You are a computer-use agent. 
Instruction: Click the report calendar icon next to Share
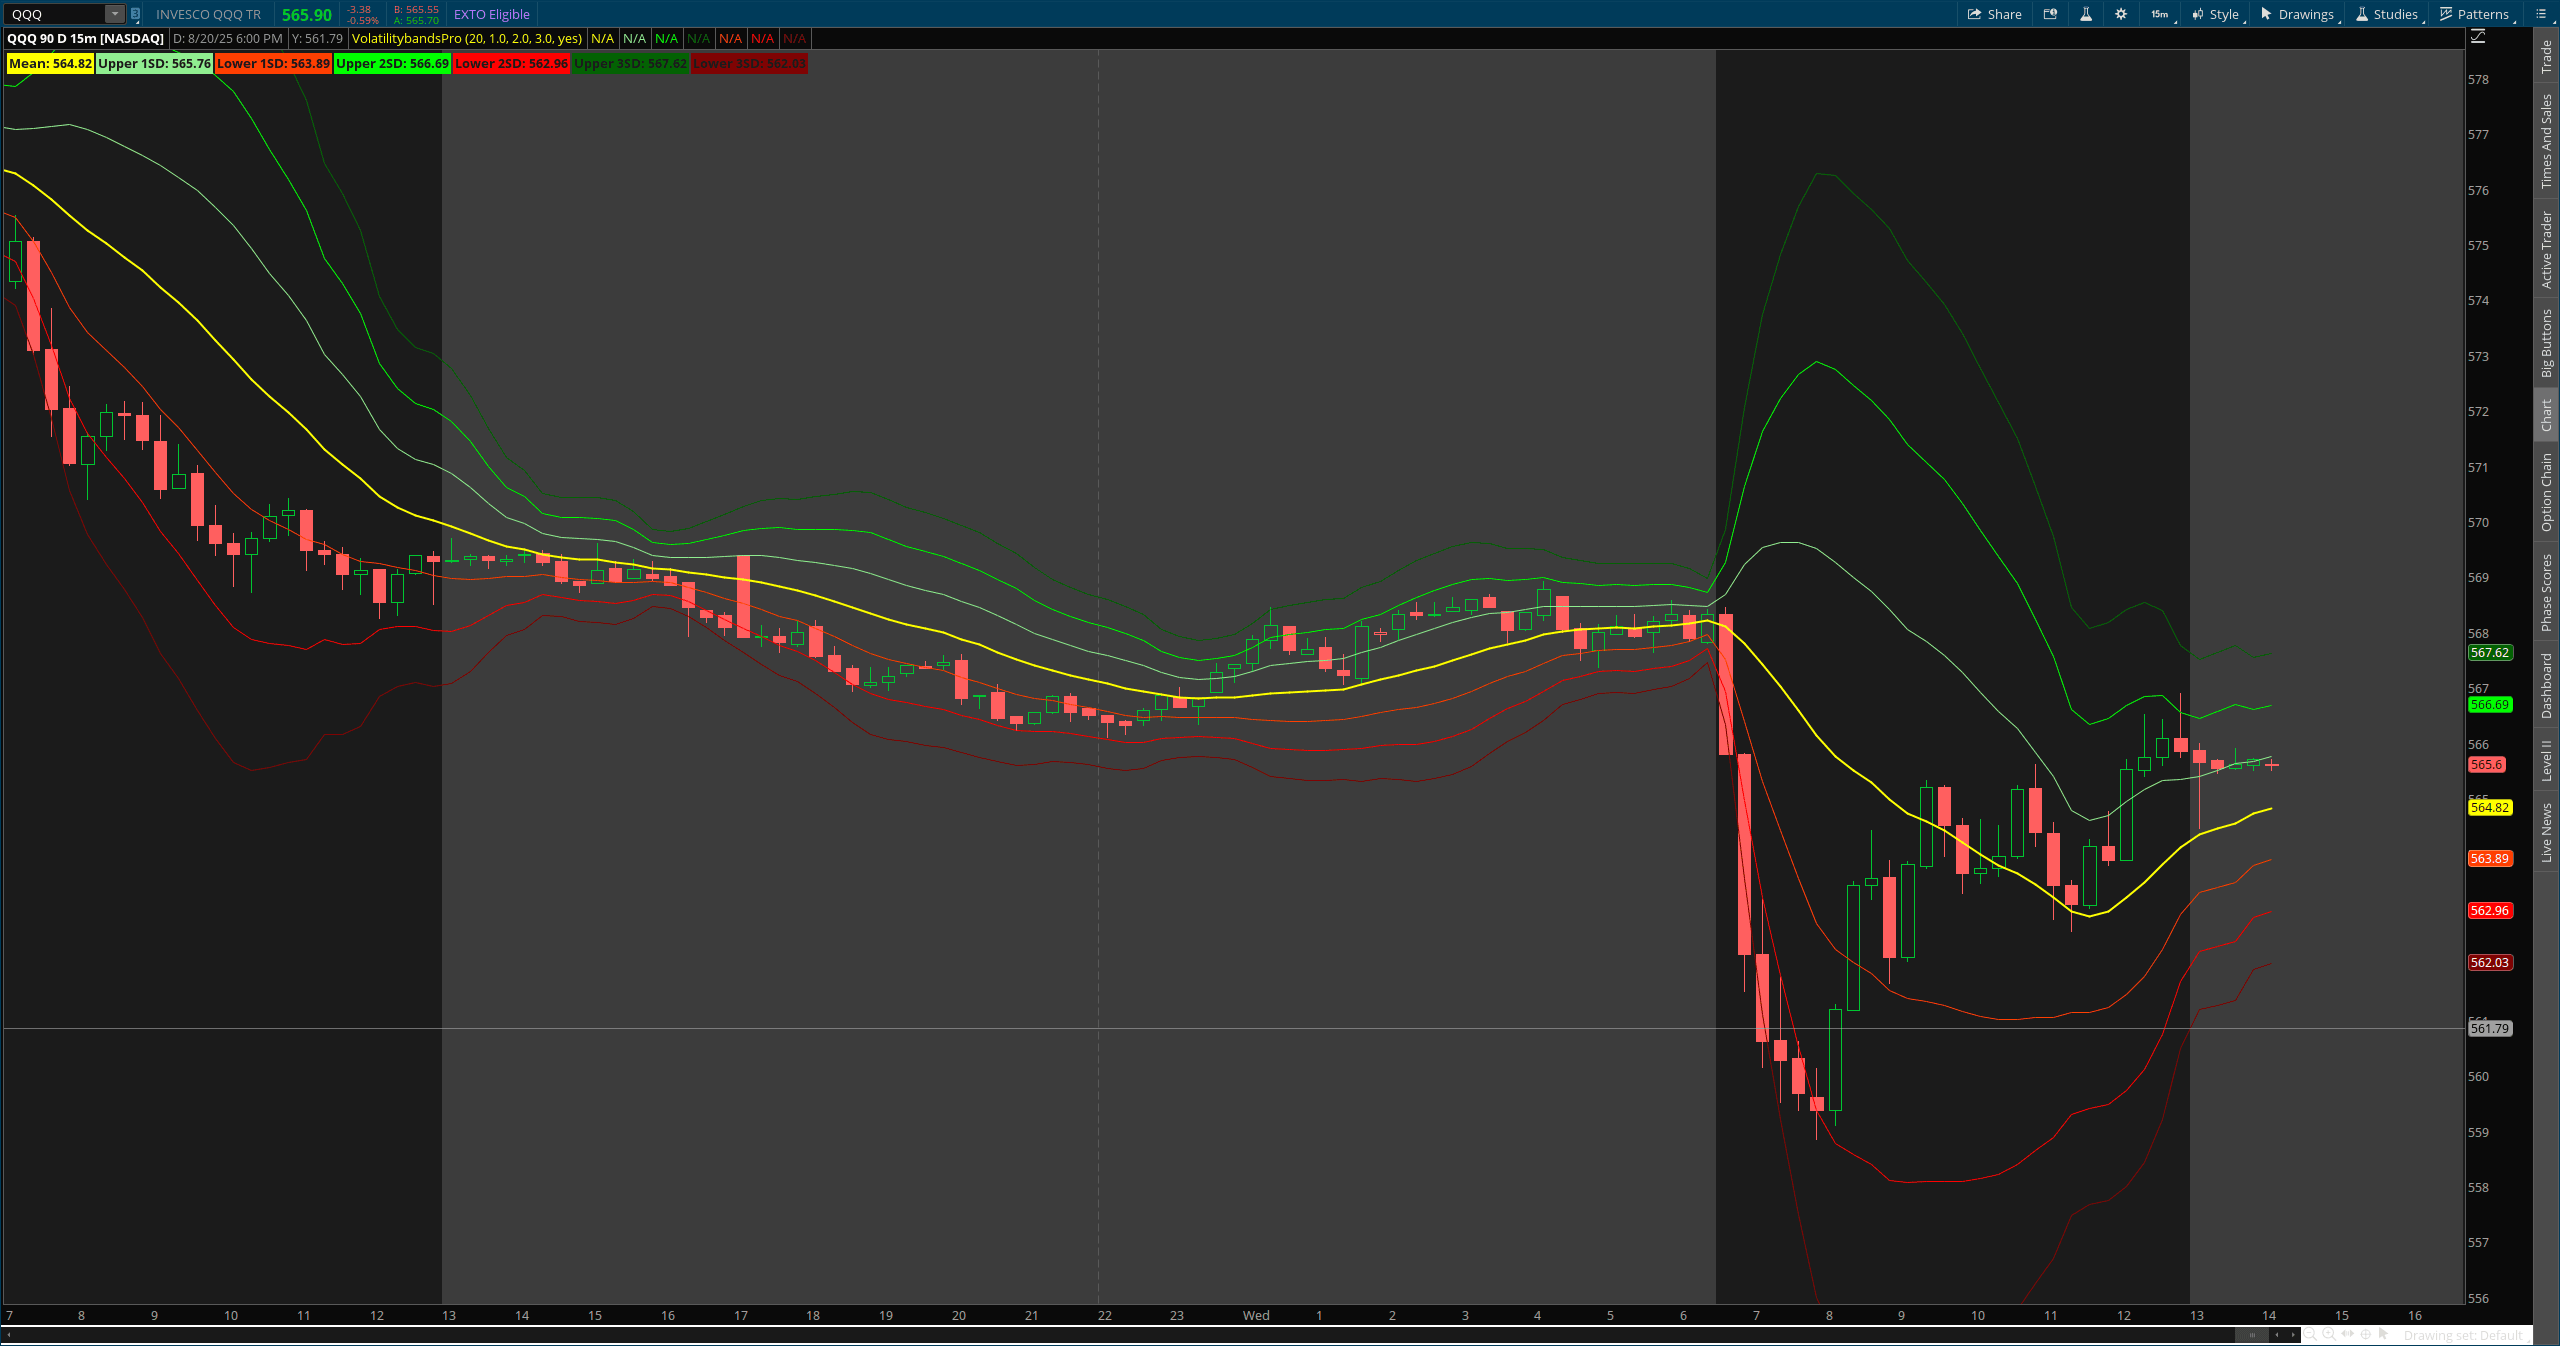point(2051,14)
